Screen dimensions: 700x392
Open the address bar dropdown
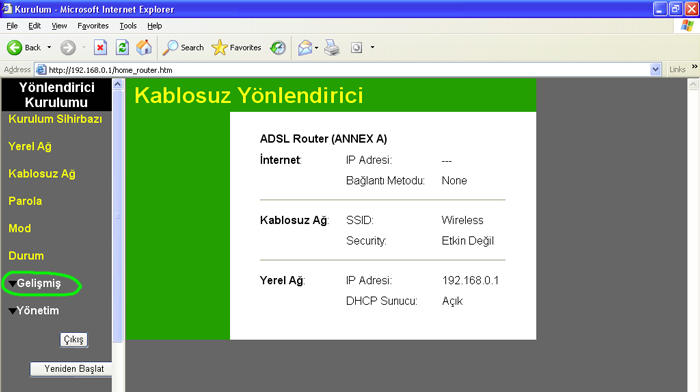coord(655,70)
